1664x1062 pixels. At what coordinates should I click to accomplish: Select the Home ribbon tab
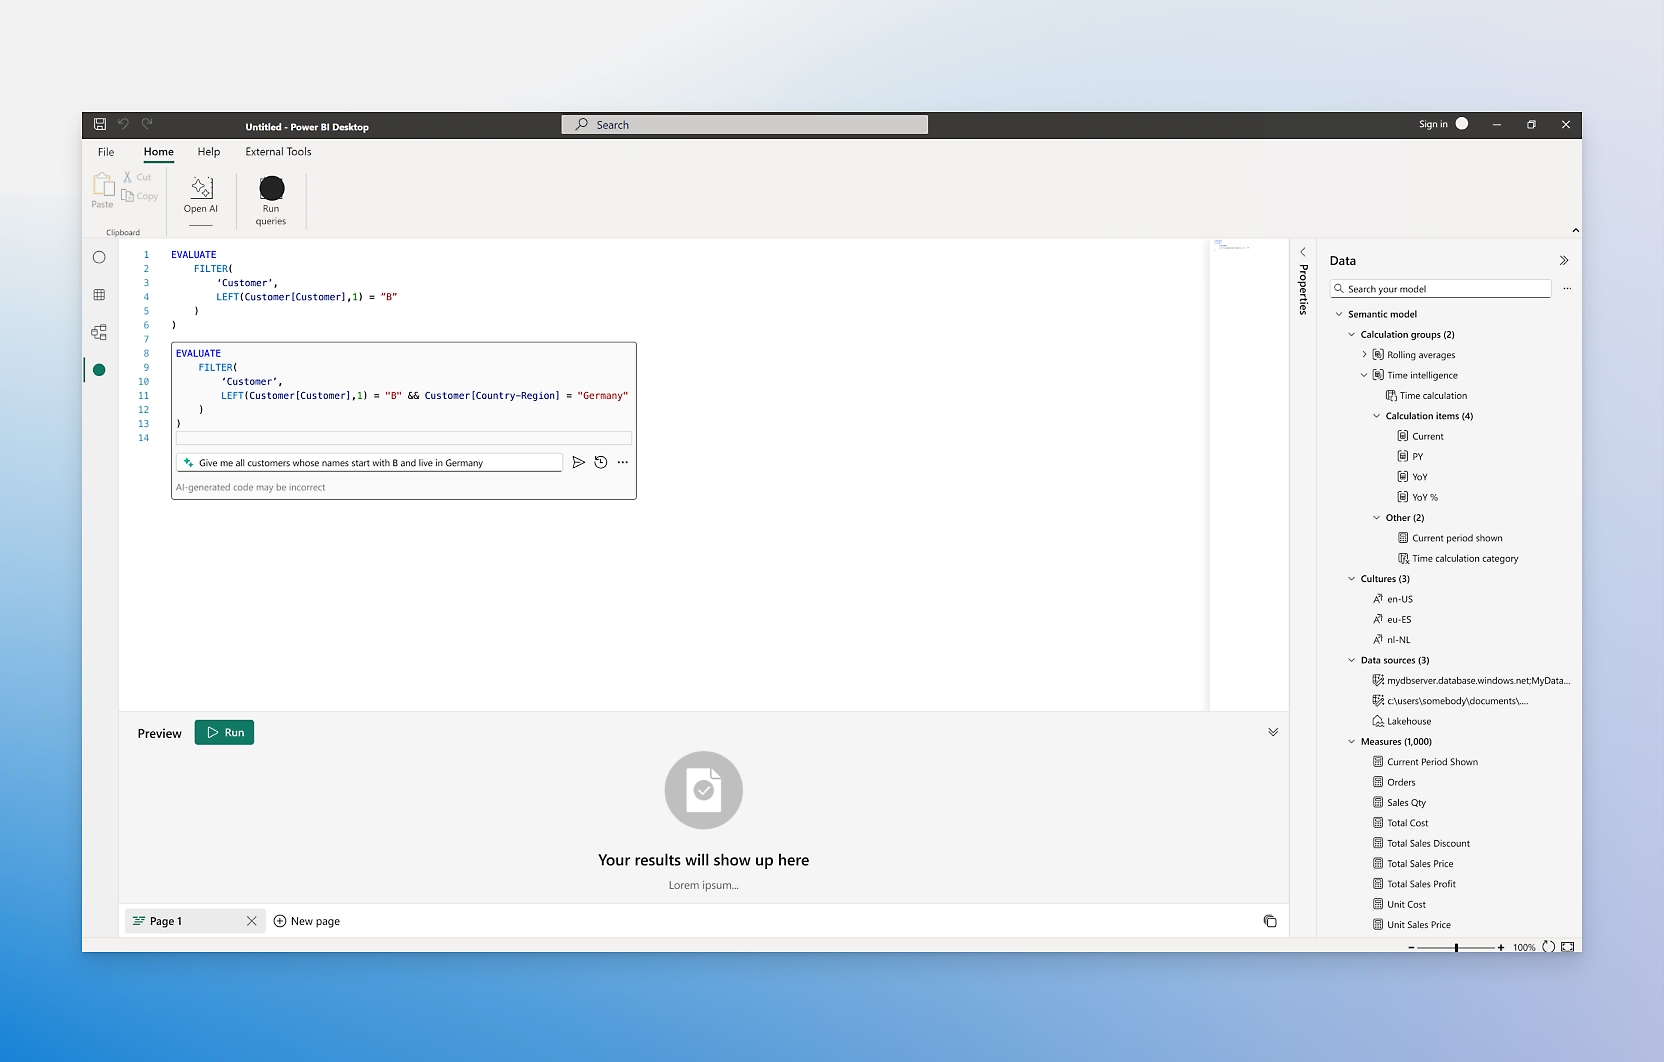158,152
